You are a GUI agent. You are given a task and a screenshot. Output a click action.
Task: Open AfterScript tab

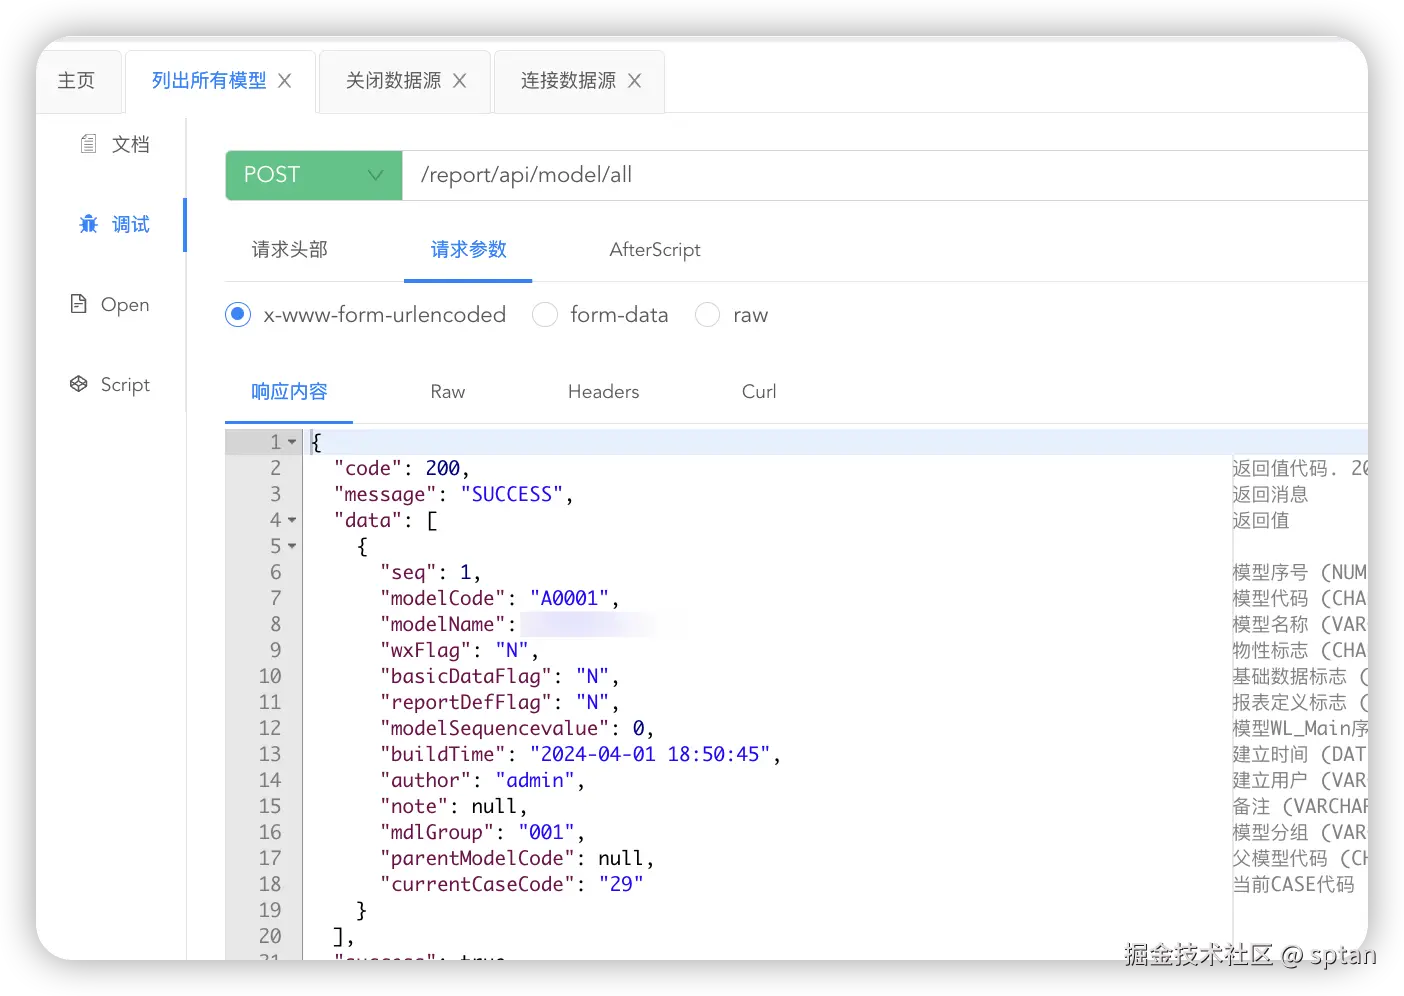pos(655,250)
